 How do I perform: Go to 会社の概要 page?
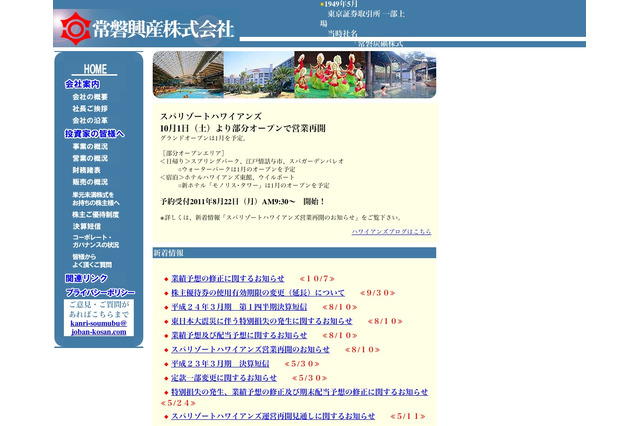coord(90,97)
